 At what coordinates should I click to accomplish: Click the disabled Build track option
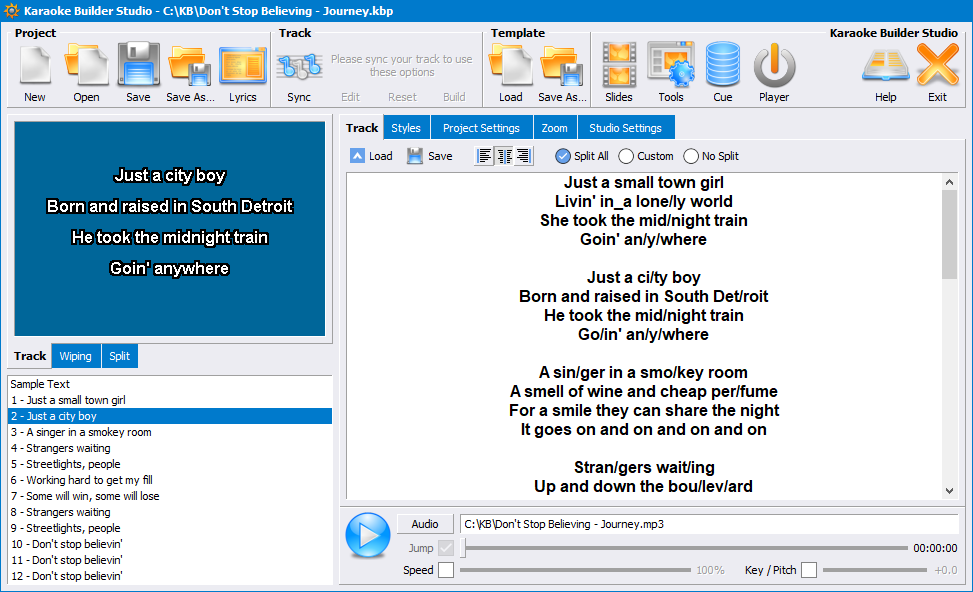click(454, 97)
